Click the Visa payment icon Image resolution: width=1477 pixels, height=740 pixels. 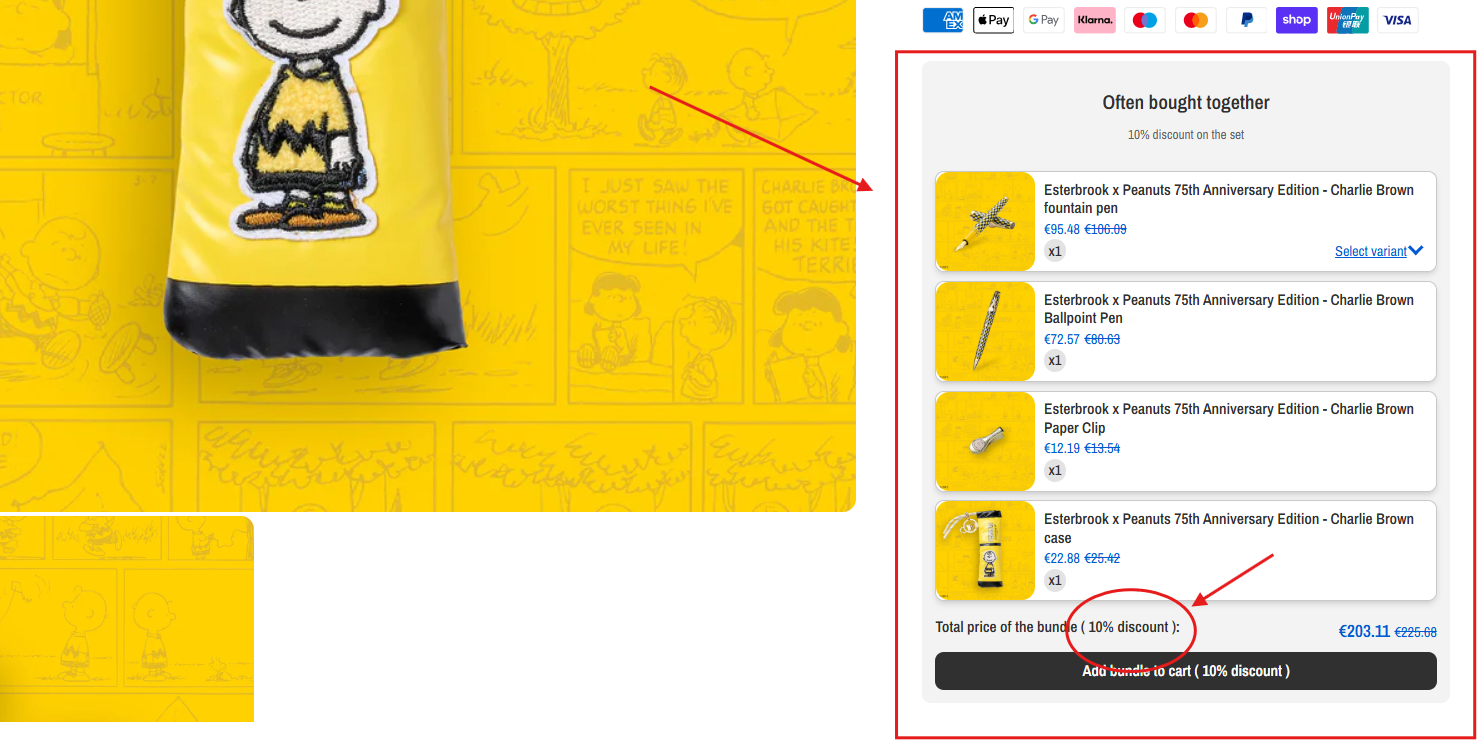coord(1397,20)
